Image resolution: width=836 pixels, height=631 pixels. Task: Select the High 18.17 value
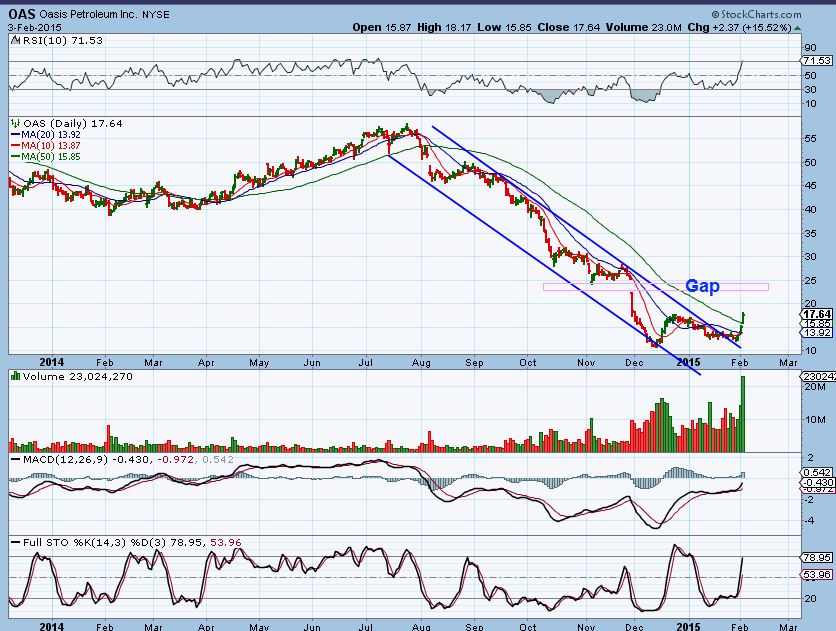(x=444, y=27)
